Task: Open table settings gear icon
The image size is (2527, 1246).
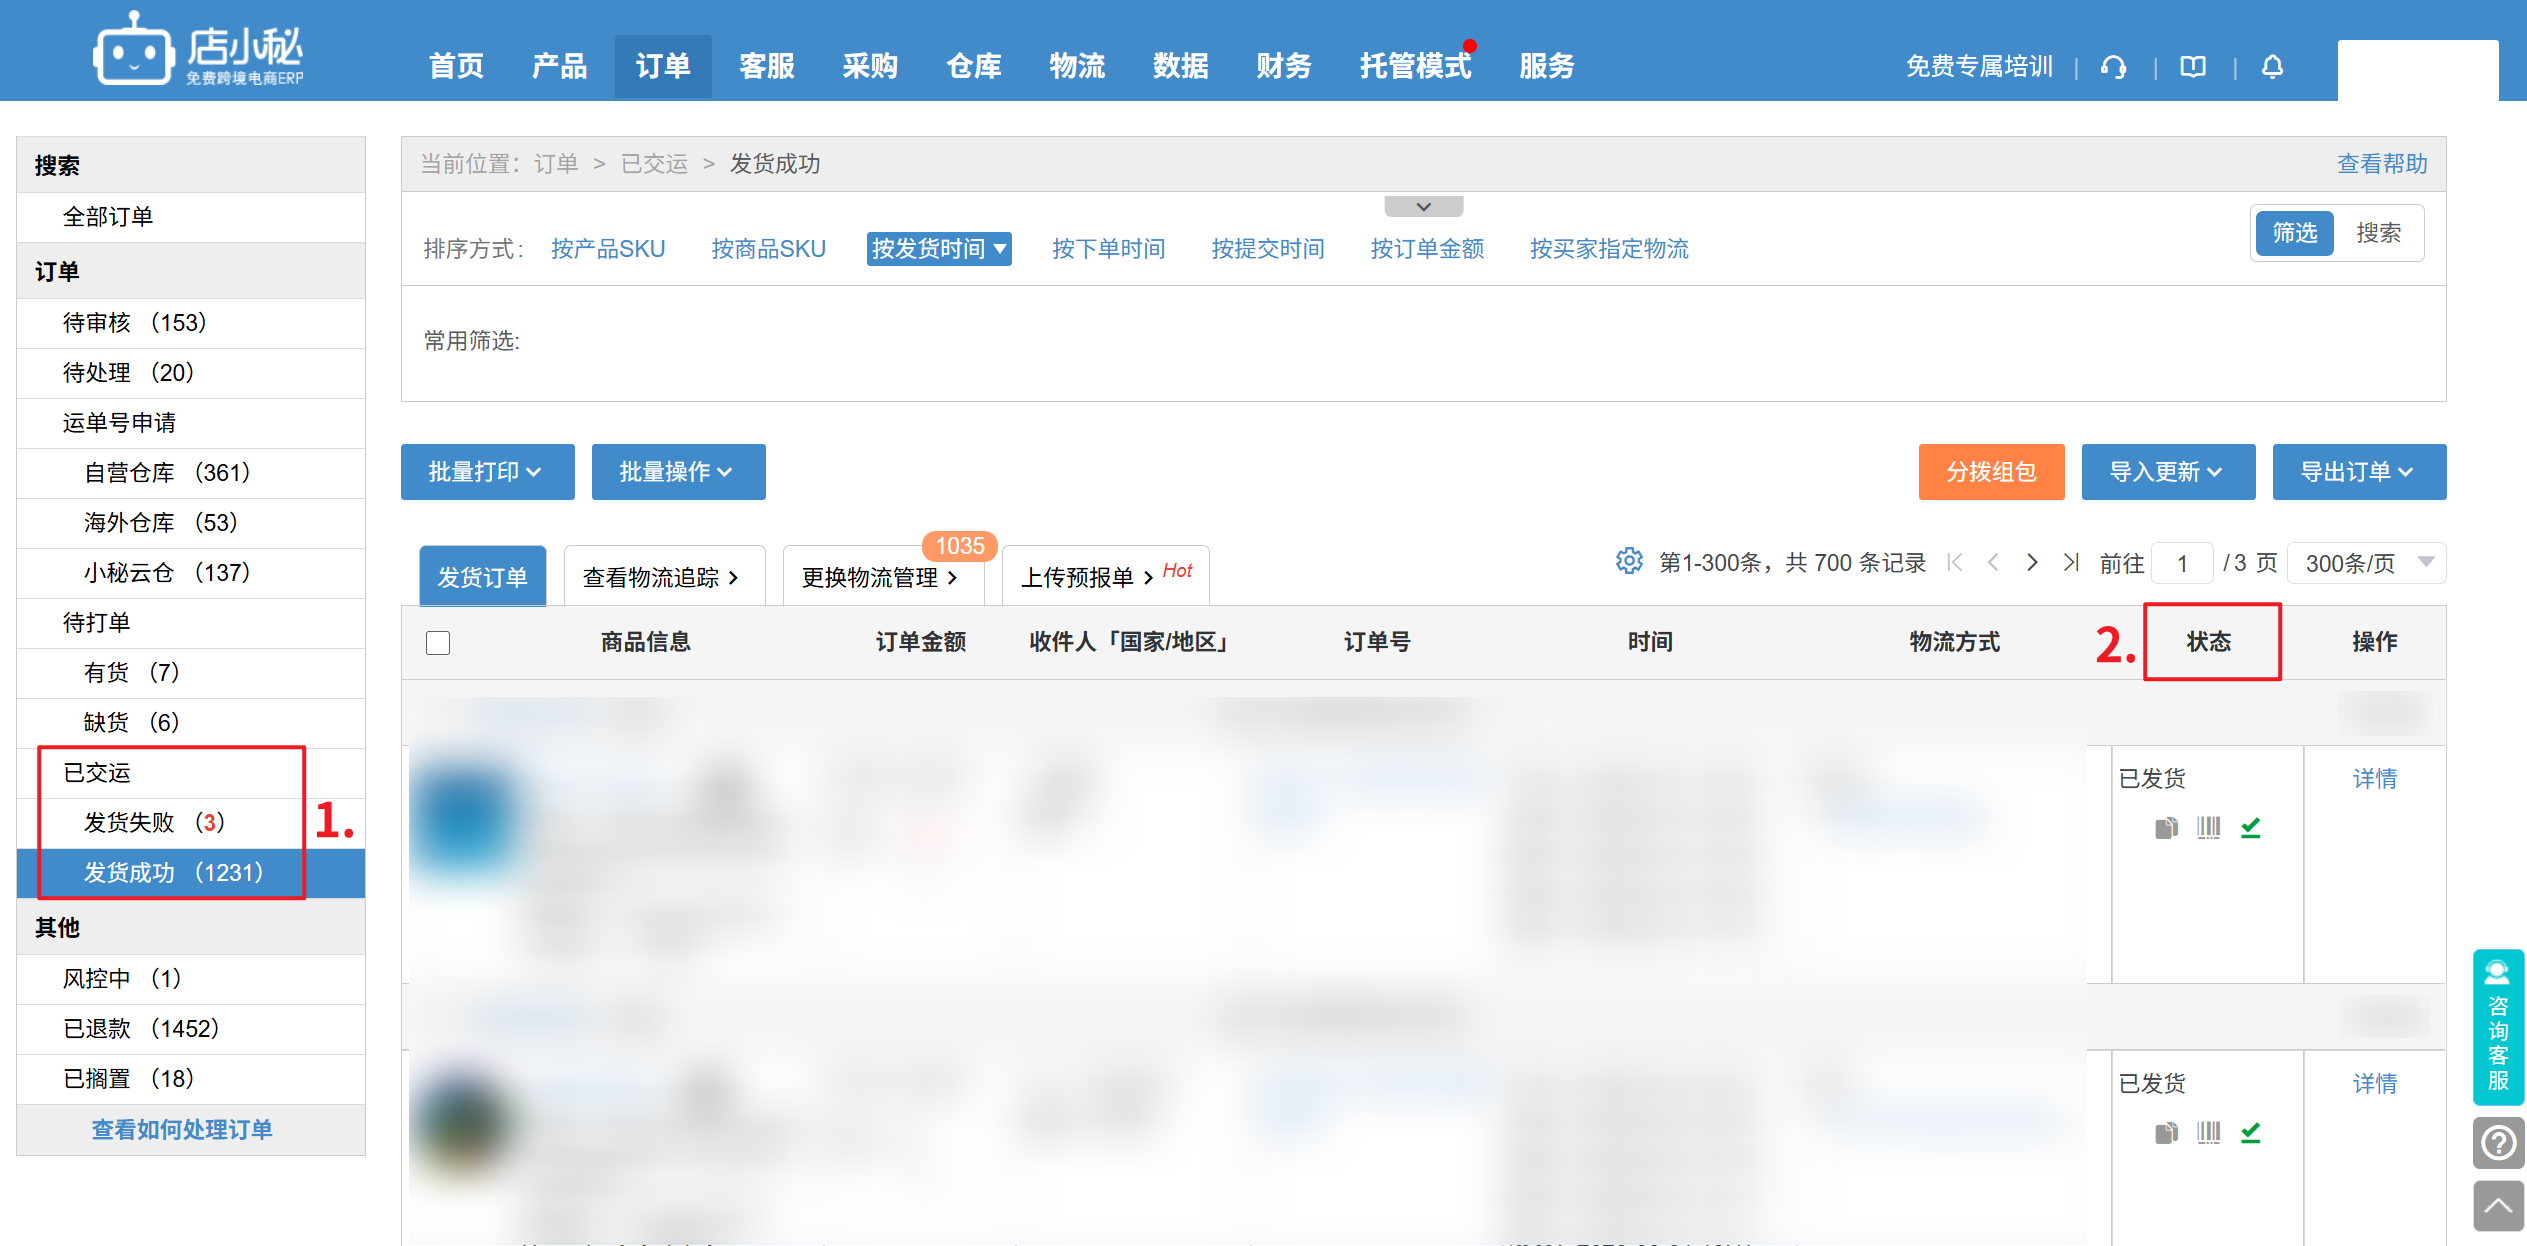Action: coord(1629,561)
